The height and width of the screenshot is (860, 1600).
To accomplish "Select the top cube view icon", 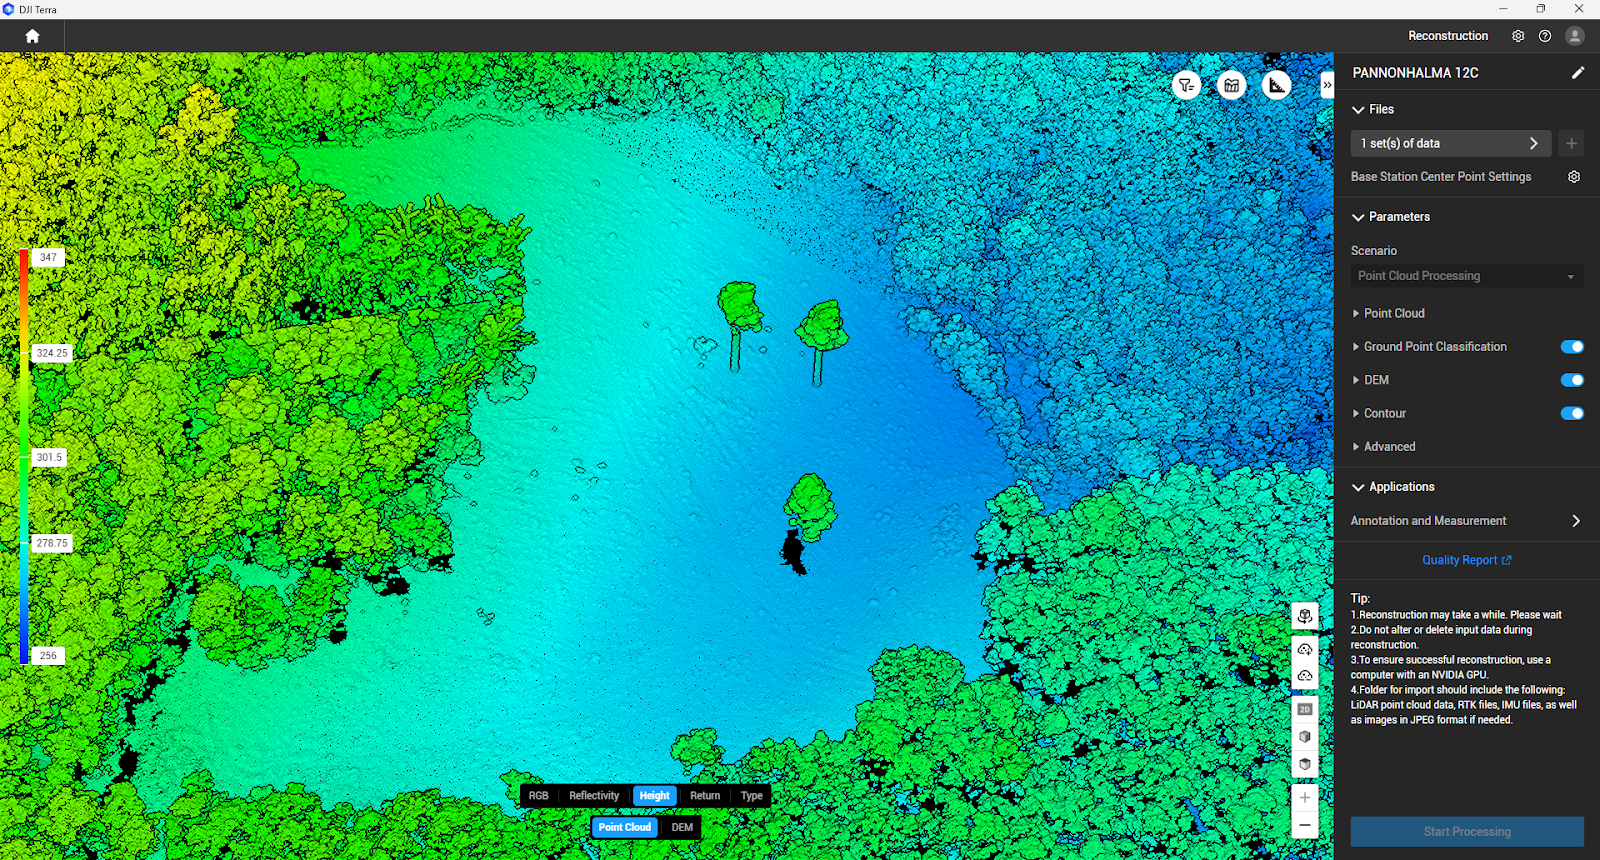I will 1305,765.
